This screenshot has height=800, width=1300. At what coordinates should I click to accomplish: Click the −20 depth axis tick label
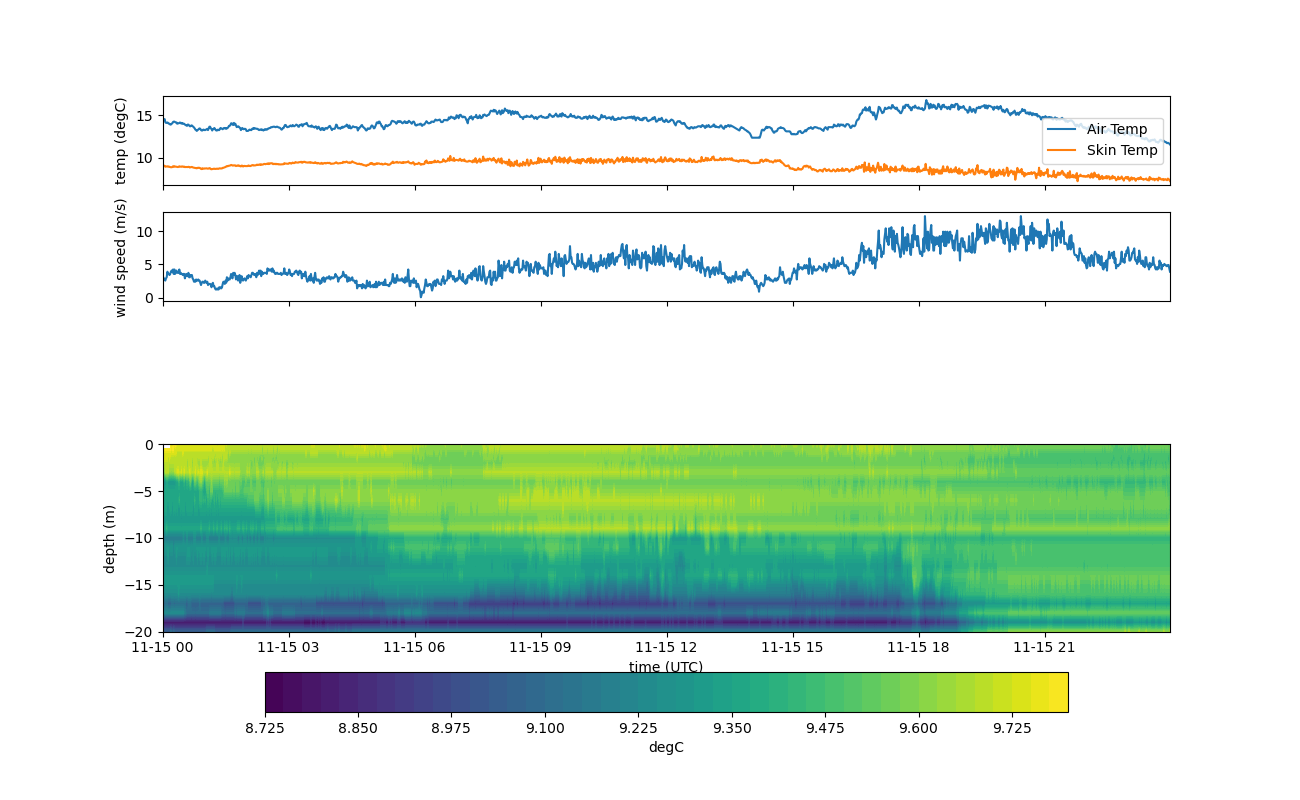click(143, 632)
